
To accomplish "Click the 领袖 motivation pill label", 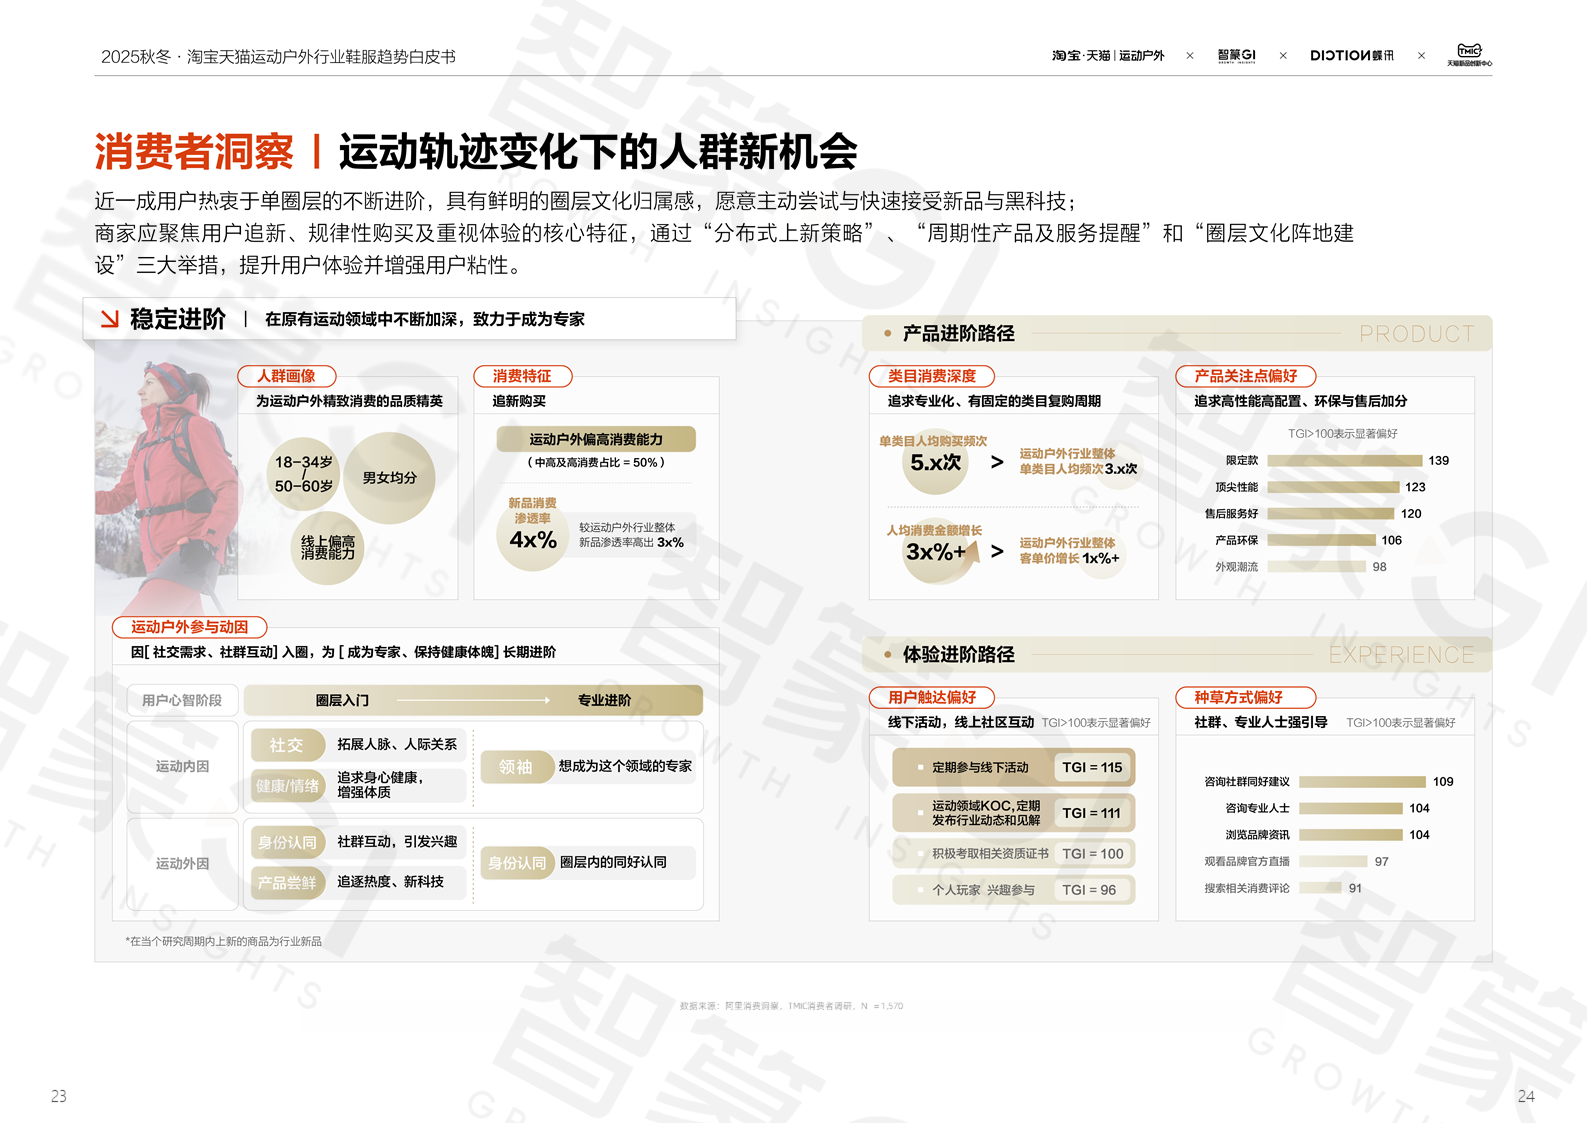I will pos(516,767).
